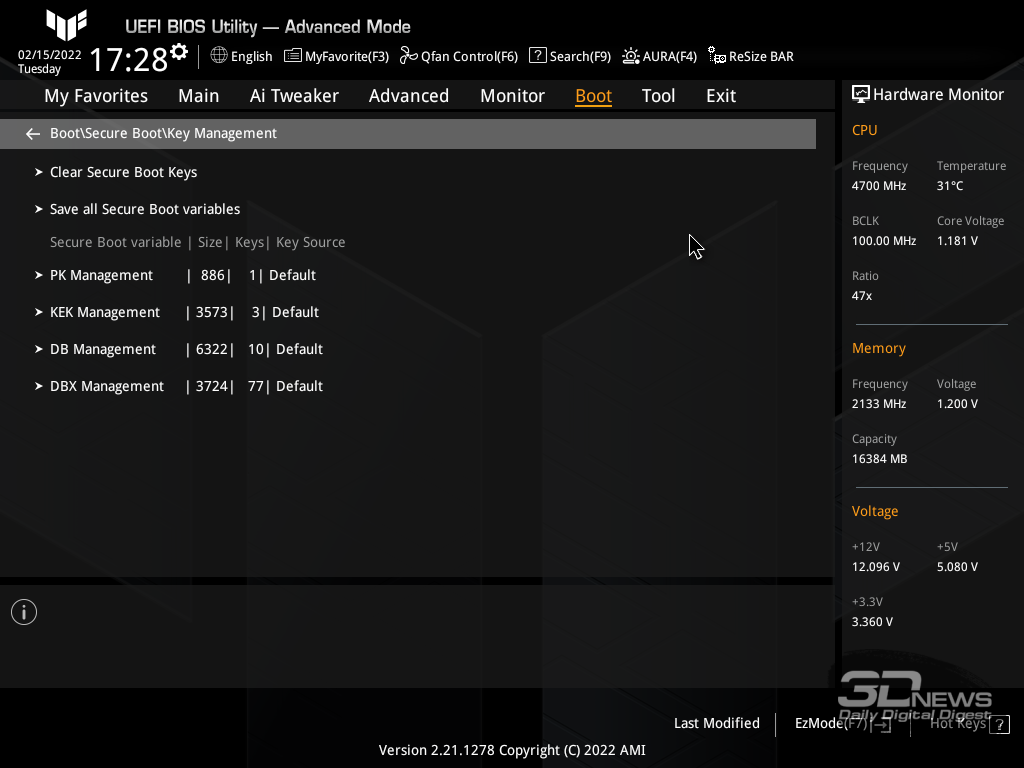Click the AURA lighting icon
Screen dimensions: 1024x768
pyautogui.click(x=631, y=56)
